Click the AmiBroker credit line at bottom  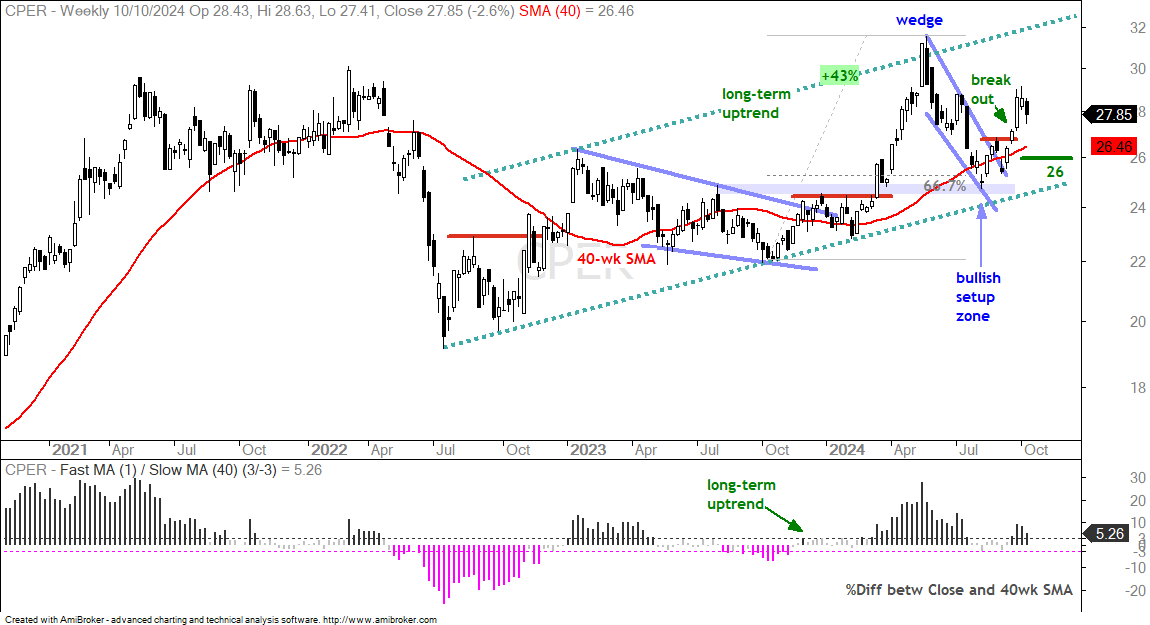coord(221,620)
